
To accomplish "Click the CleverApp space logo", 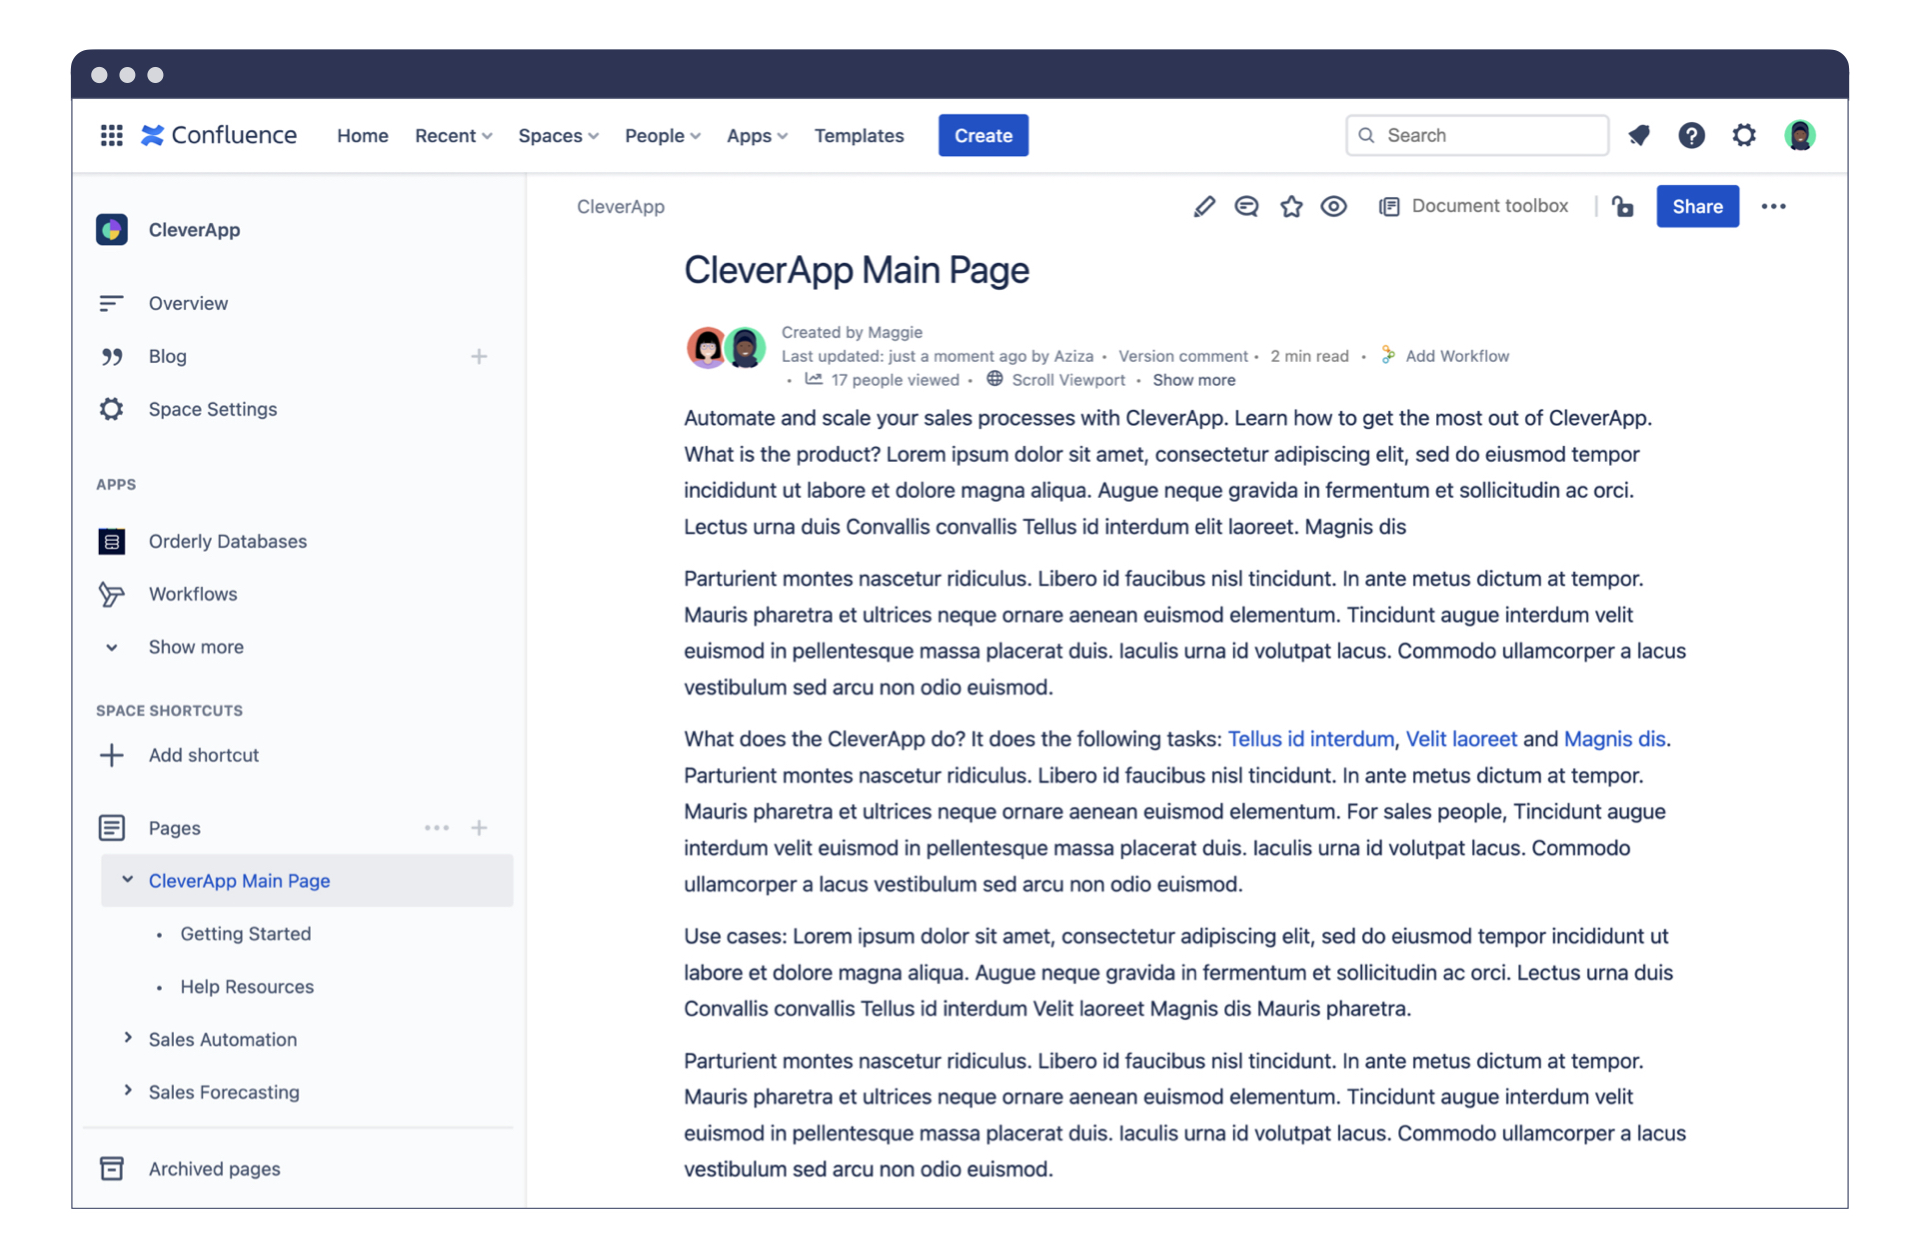I will click(112, 229).
